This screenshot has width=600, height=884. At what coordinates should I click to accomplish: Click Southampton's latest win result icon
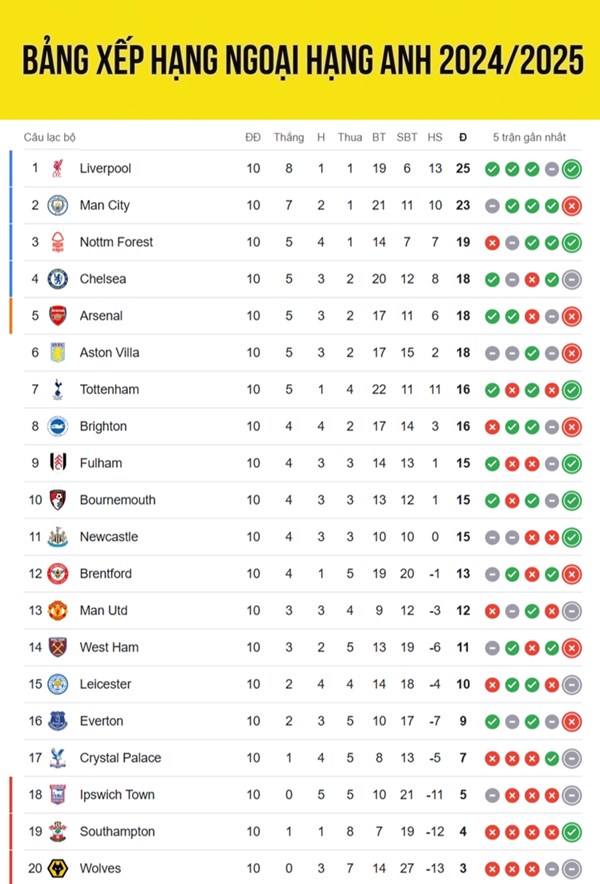(x=571, y=832)
